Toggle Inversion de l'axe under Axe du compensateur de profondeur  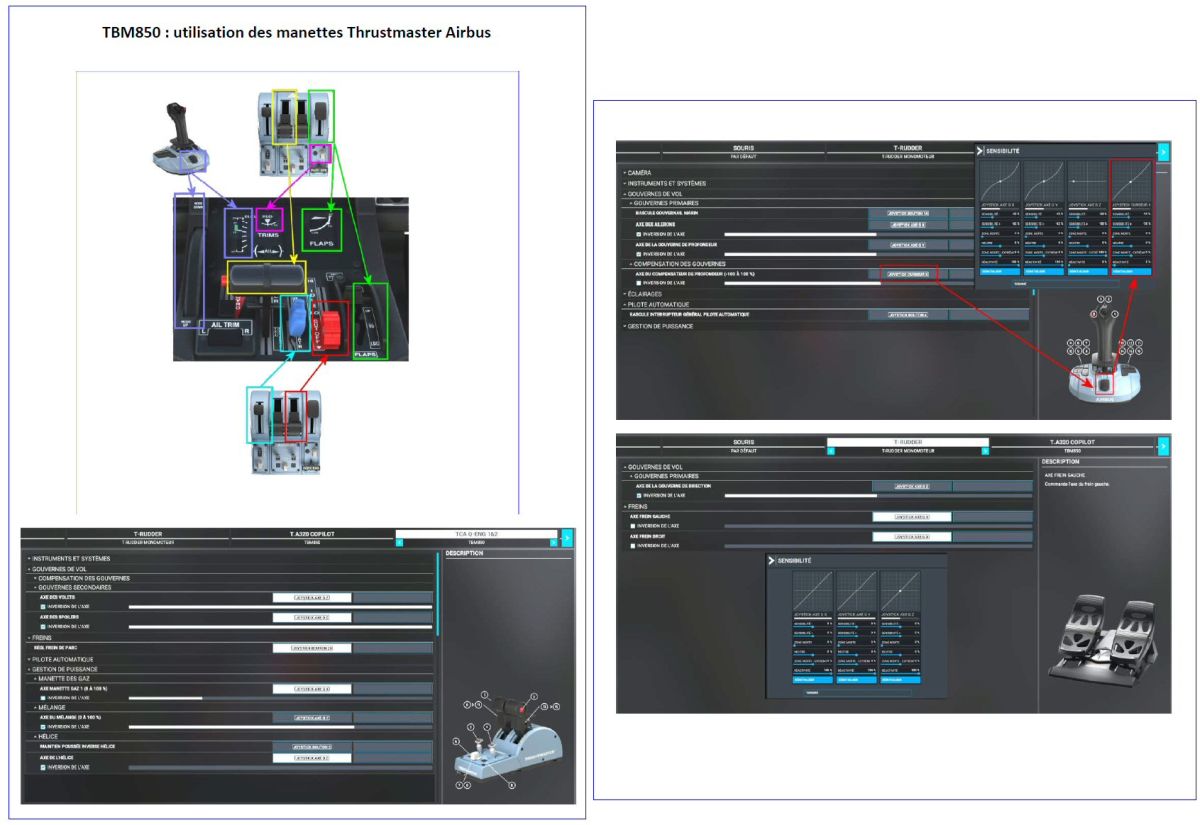[639, 283]
